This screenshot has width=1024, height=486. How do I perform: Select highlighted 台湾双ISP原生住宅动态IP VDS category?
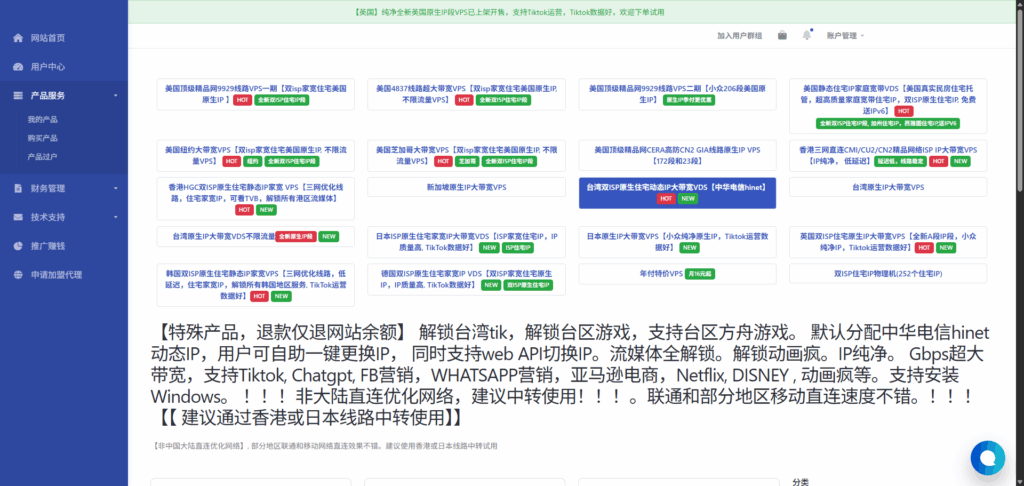[677, 193]
